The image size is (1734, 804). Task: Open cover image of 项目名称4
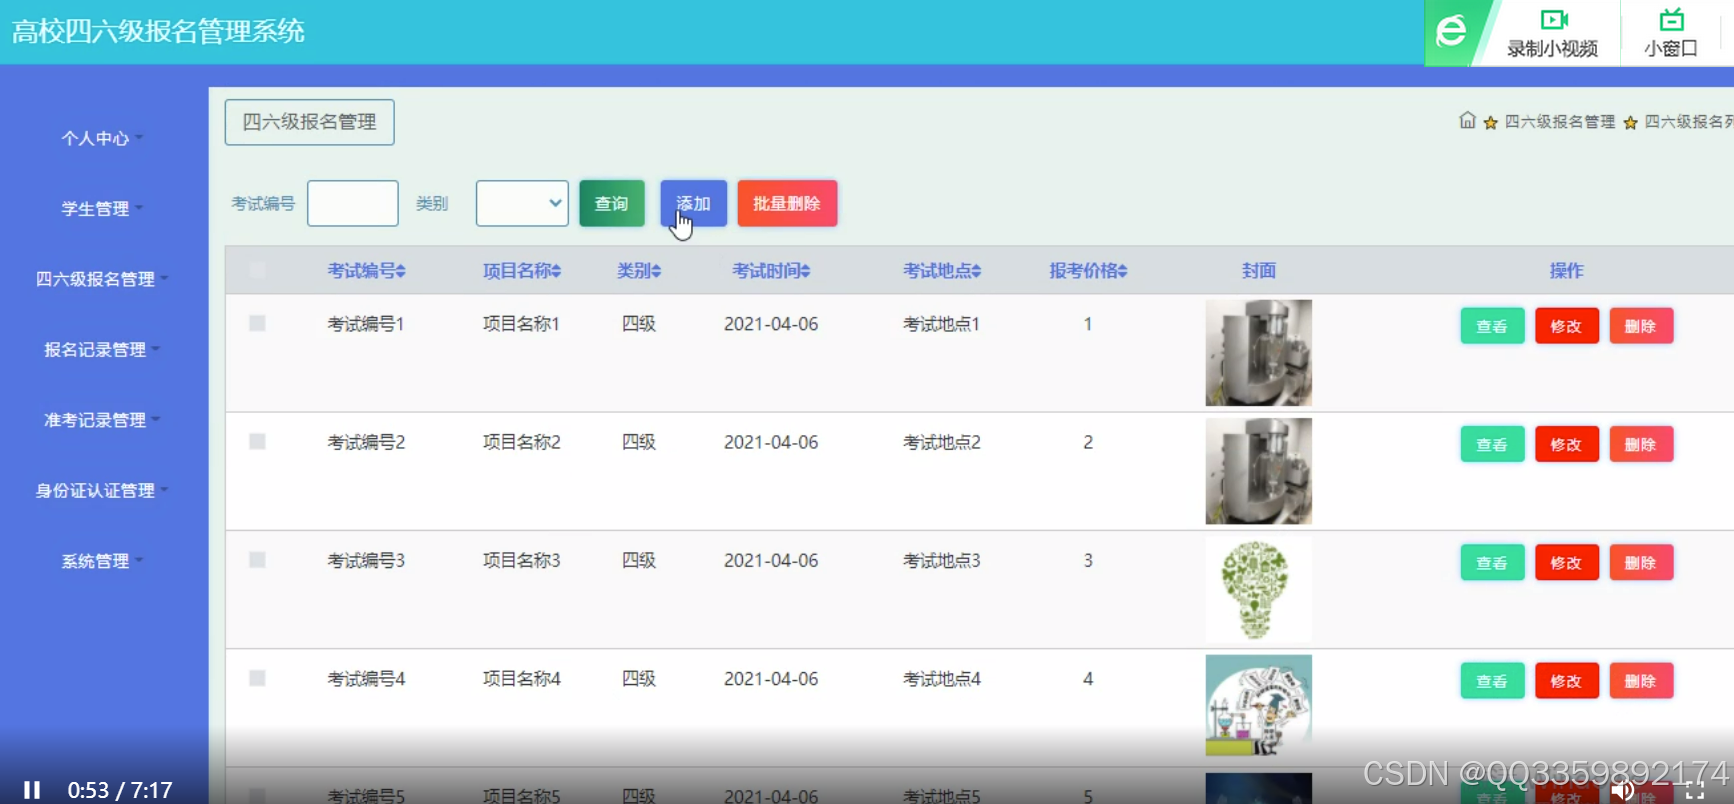pos(1258,707)
